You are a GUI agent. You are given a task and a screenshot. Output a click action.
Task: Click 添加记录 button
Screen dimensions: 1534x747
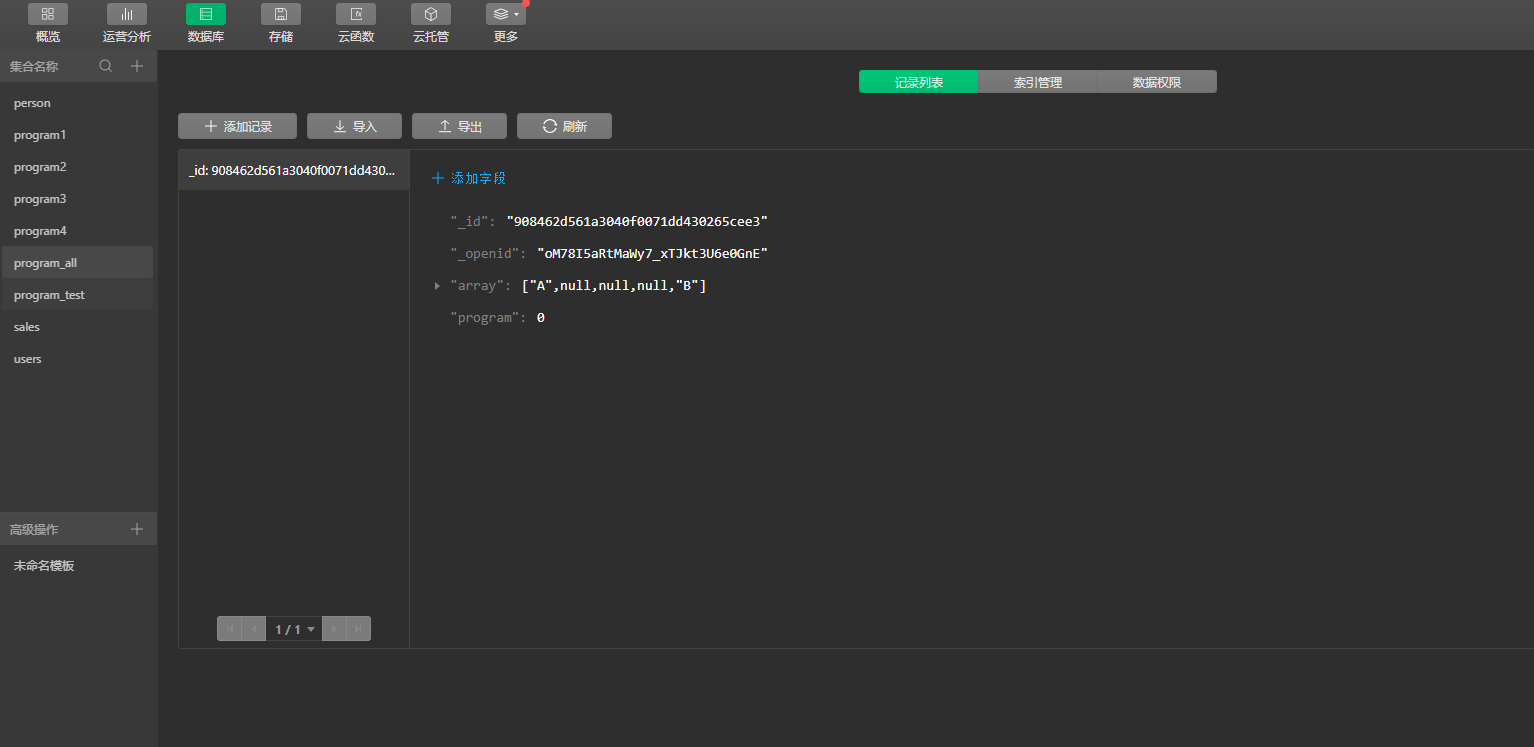238,126
